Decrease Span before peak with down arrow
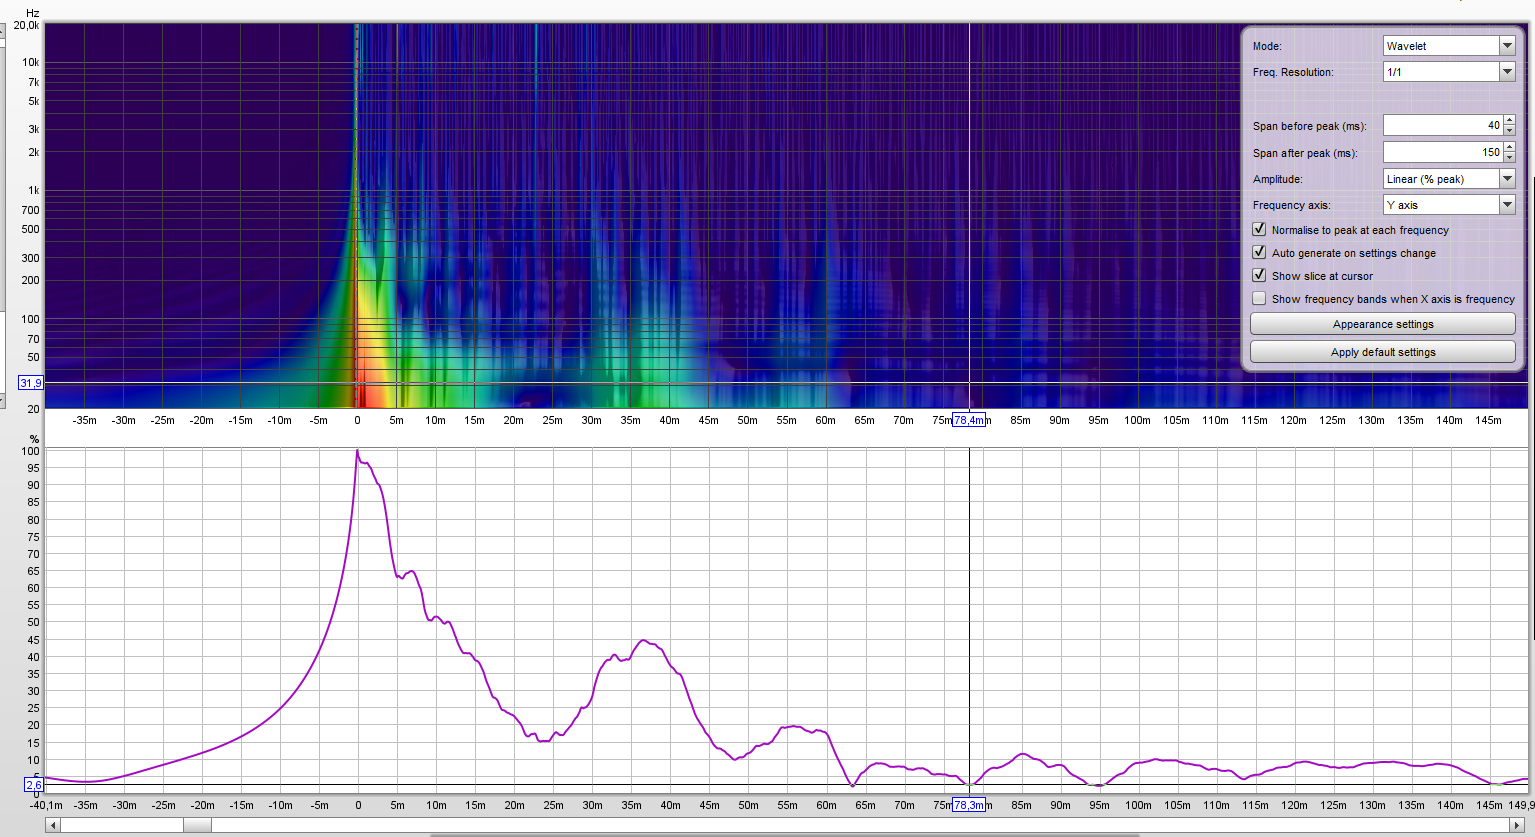Viewport: 1535px width, 837px height. pyautogui.click(x=1510, y=131)
